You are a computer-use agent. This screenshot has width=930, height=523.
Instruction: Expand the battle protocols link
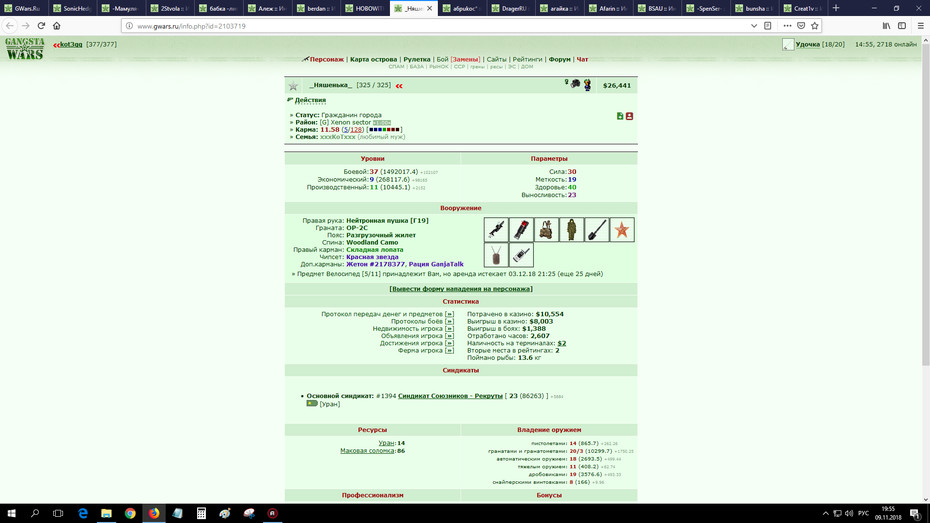pos(449,321)
